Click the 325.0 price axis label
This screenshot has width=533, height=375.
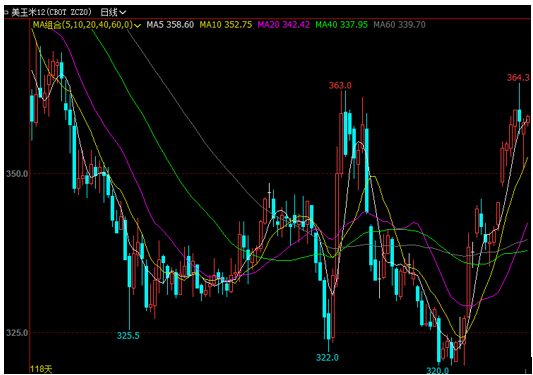[17, 333]
